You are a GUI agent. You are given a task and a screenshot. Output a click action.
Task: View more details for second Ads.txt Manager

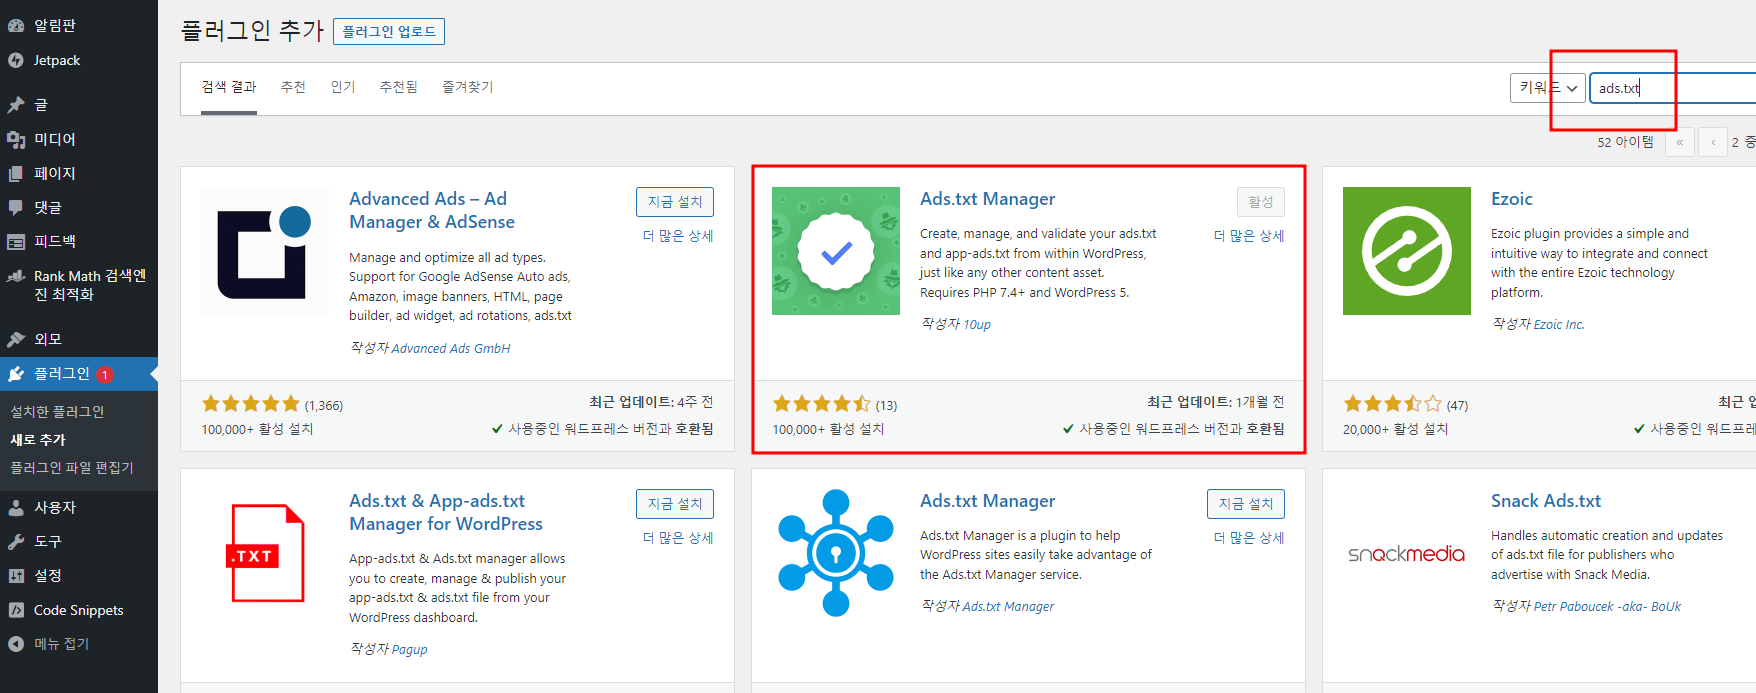coord(1249,538)
